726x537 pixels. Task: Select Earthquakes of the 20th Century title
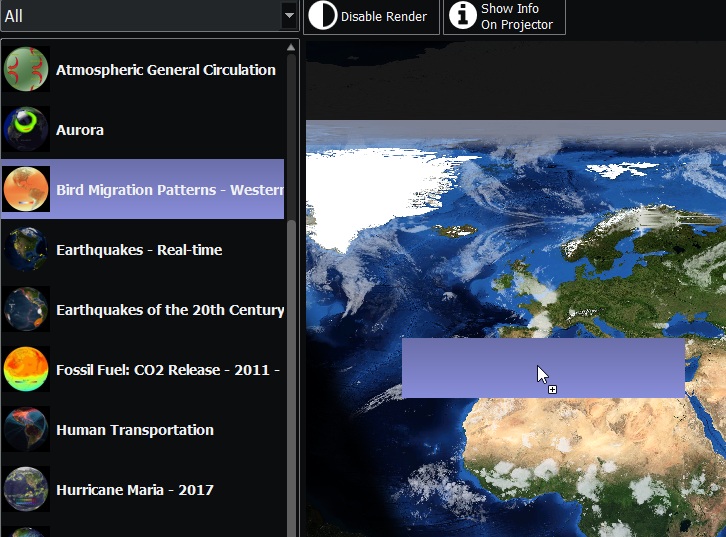170,310
